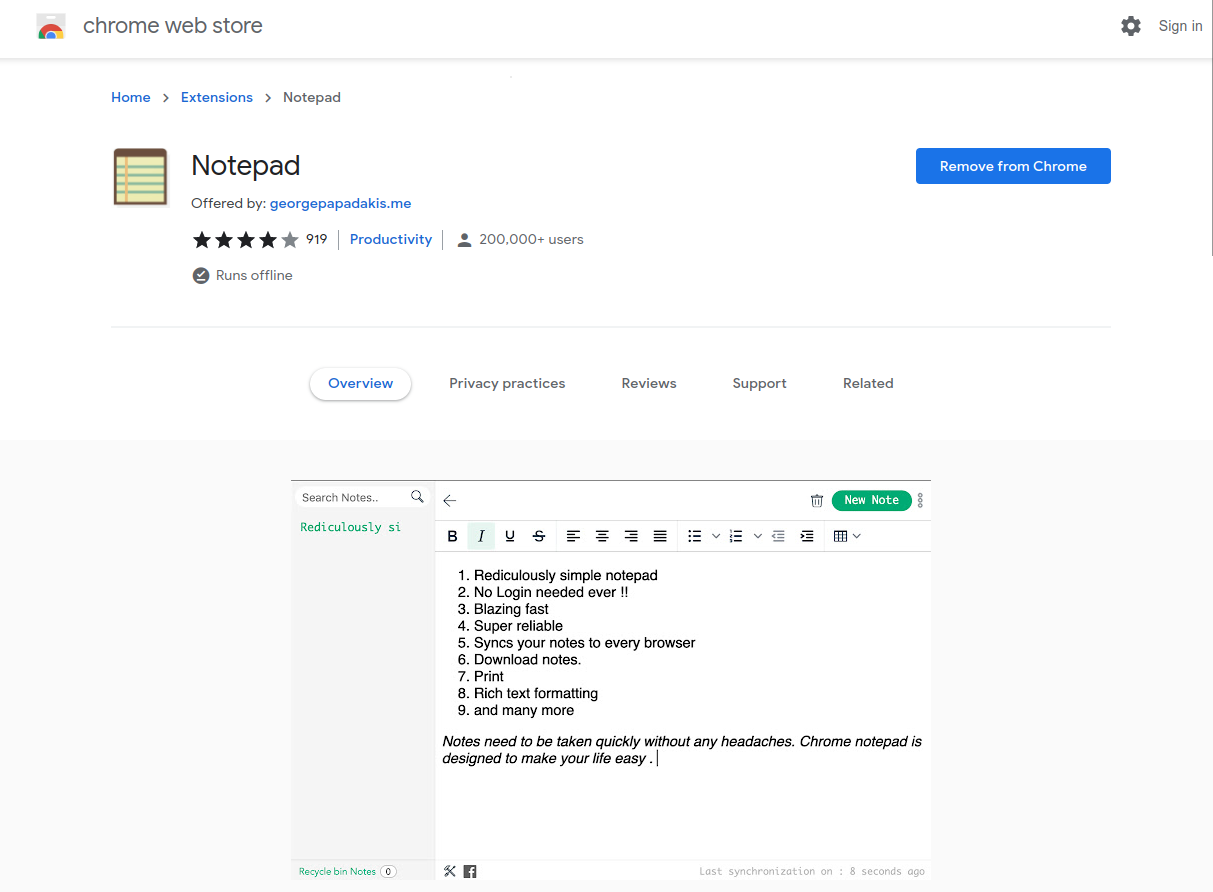Screen dimensions: 1213x892
Task: Expand the bulleted list style dropdown
Action: click(716, 536)
